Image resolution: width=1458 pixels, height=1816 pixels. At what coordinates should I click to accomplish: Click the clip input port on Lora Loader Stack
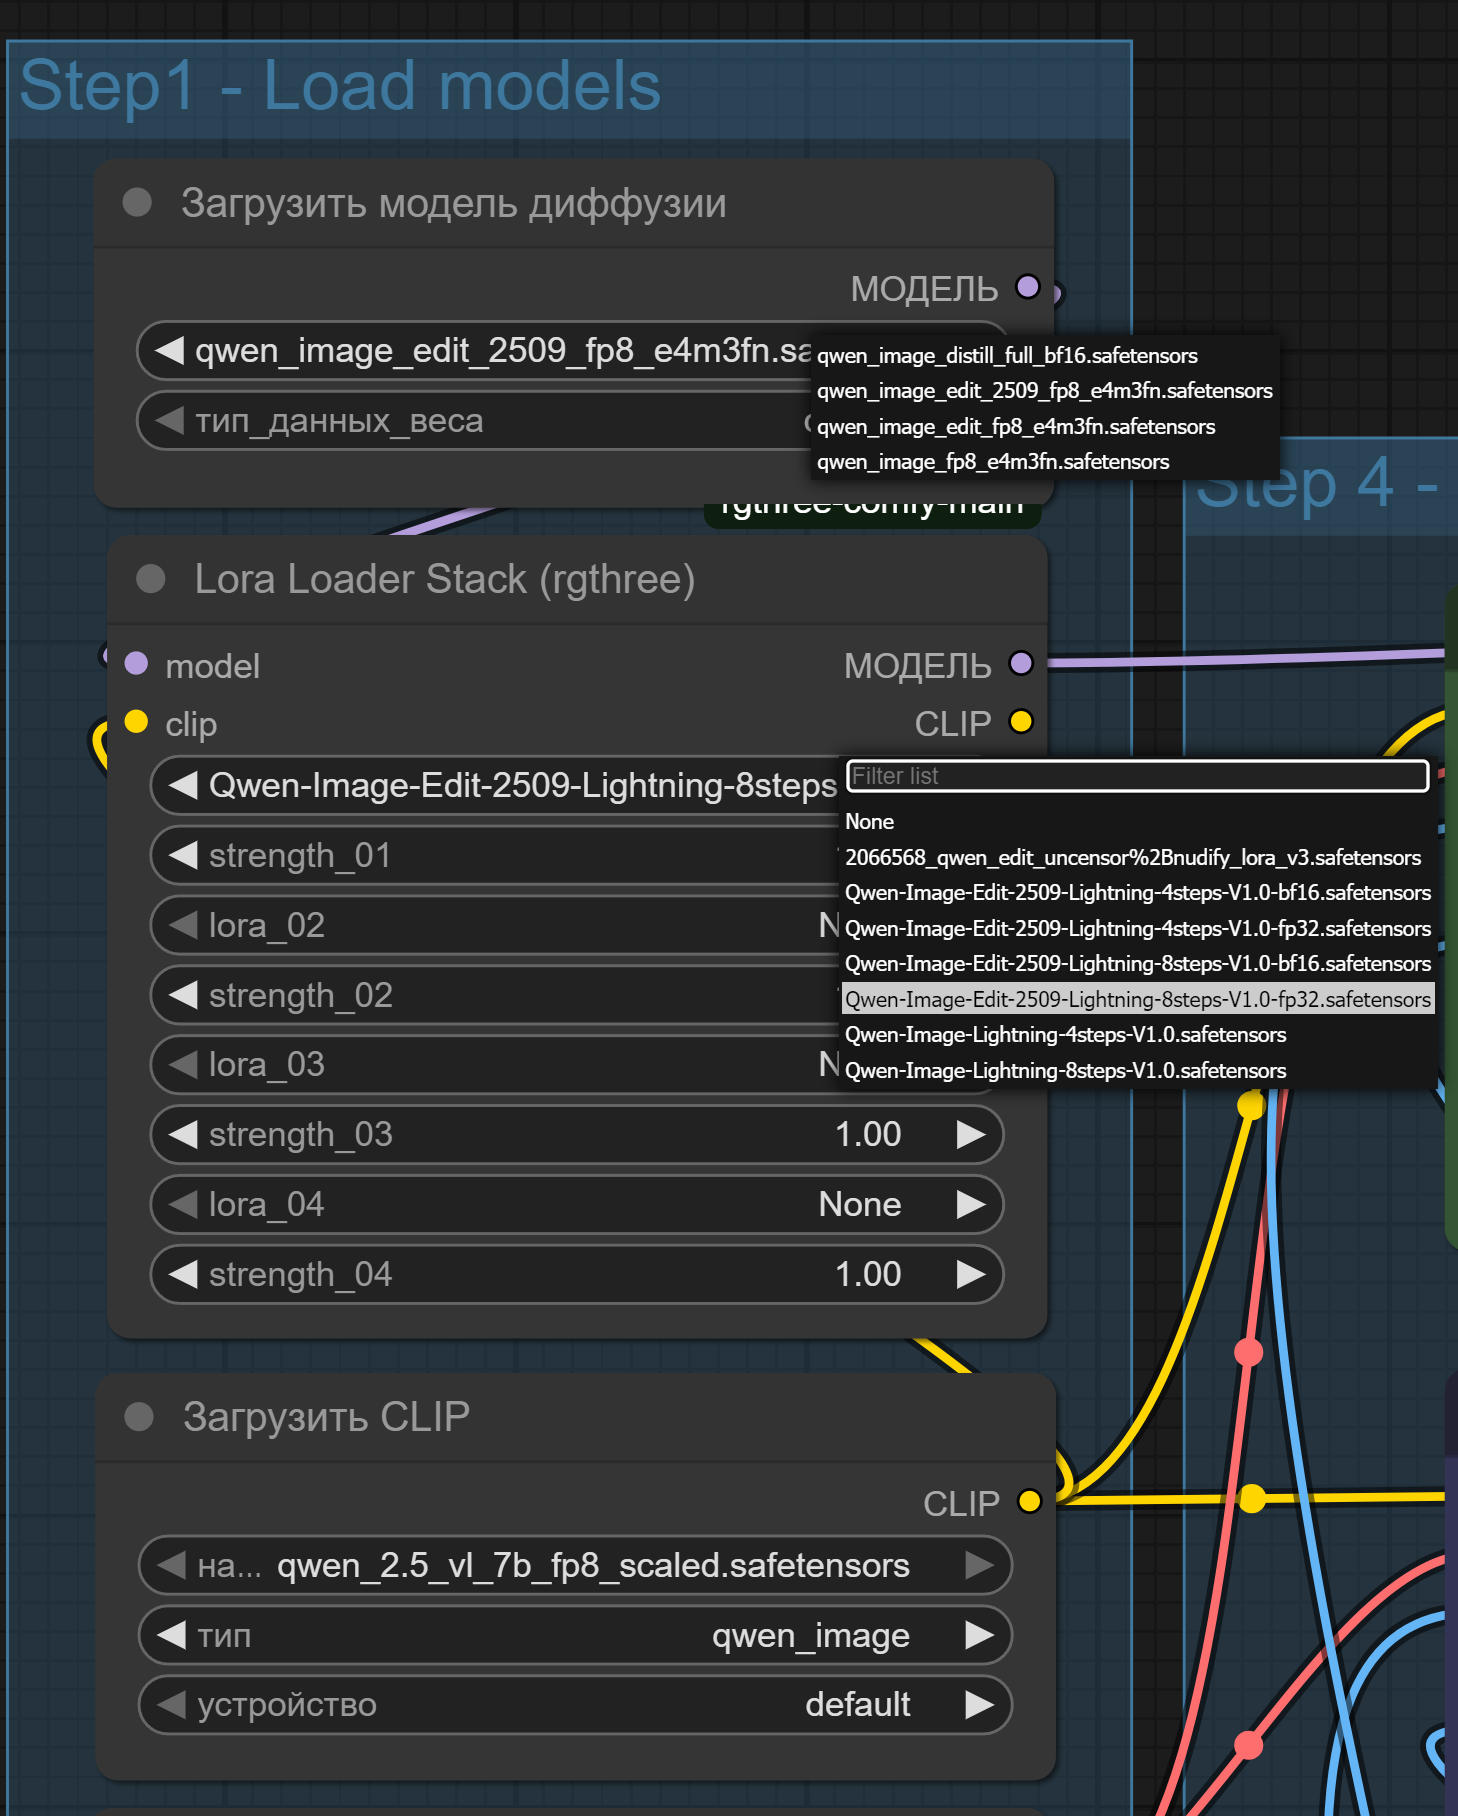pyautogui.click(x=136, y=722)
